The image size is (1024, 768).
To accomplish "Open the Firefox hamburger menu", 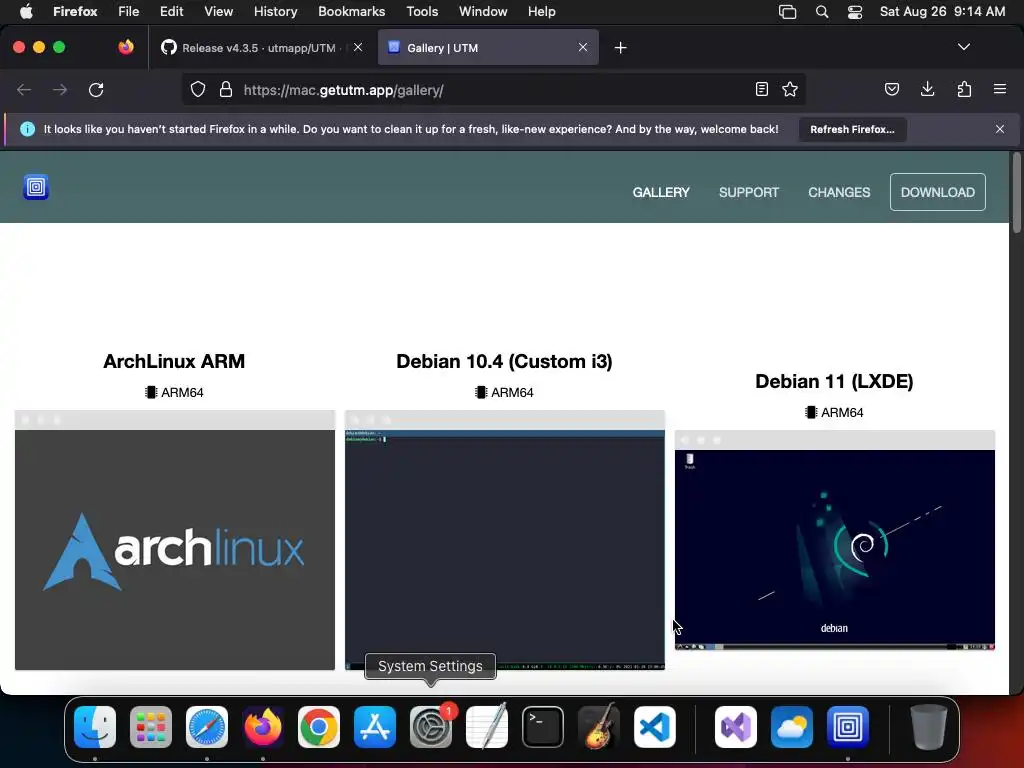I will [1000, 89].
